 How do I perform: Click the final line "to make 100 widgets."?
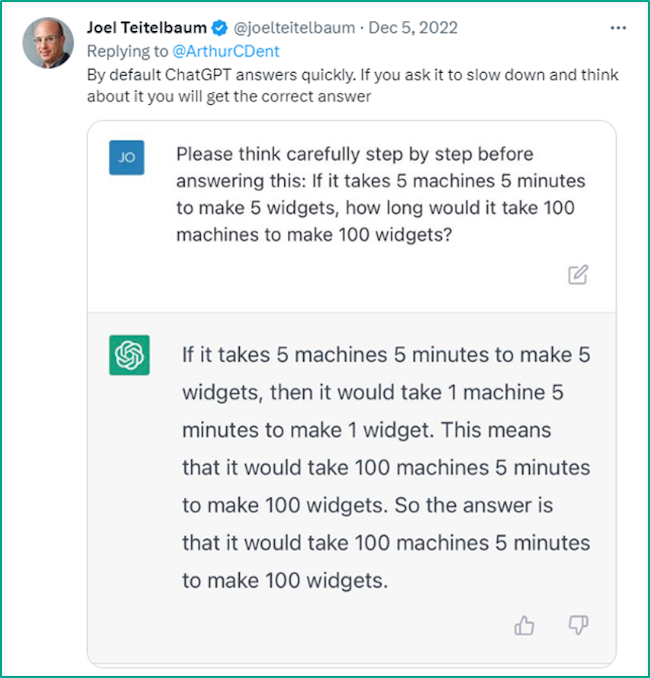(x=284, y=579)
